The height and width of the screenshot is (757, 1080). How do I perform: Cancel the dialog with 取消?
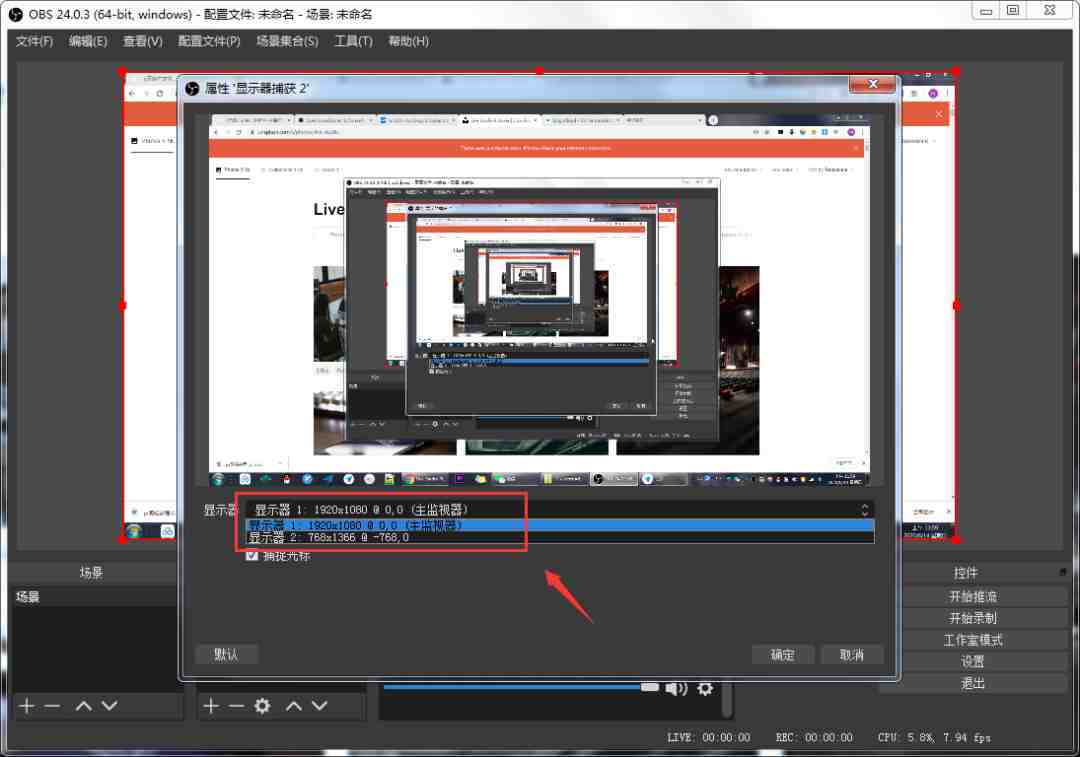852,654
